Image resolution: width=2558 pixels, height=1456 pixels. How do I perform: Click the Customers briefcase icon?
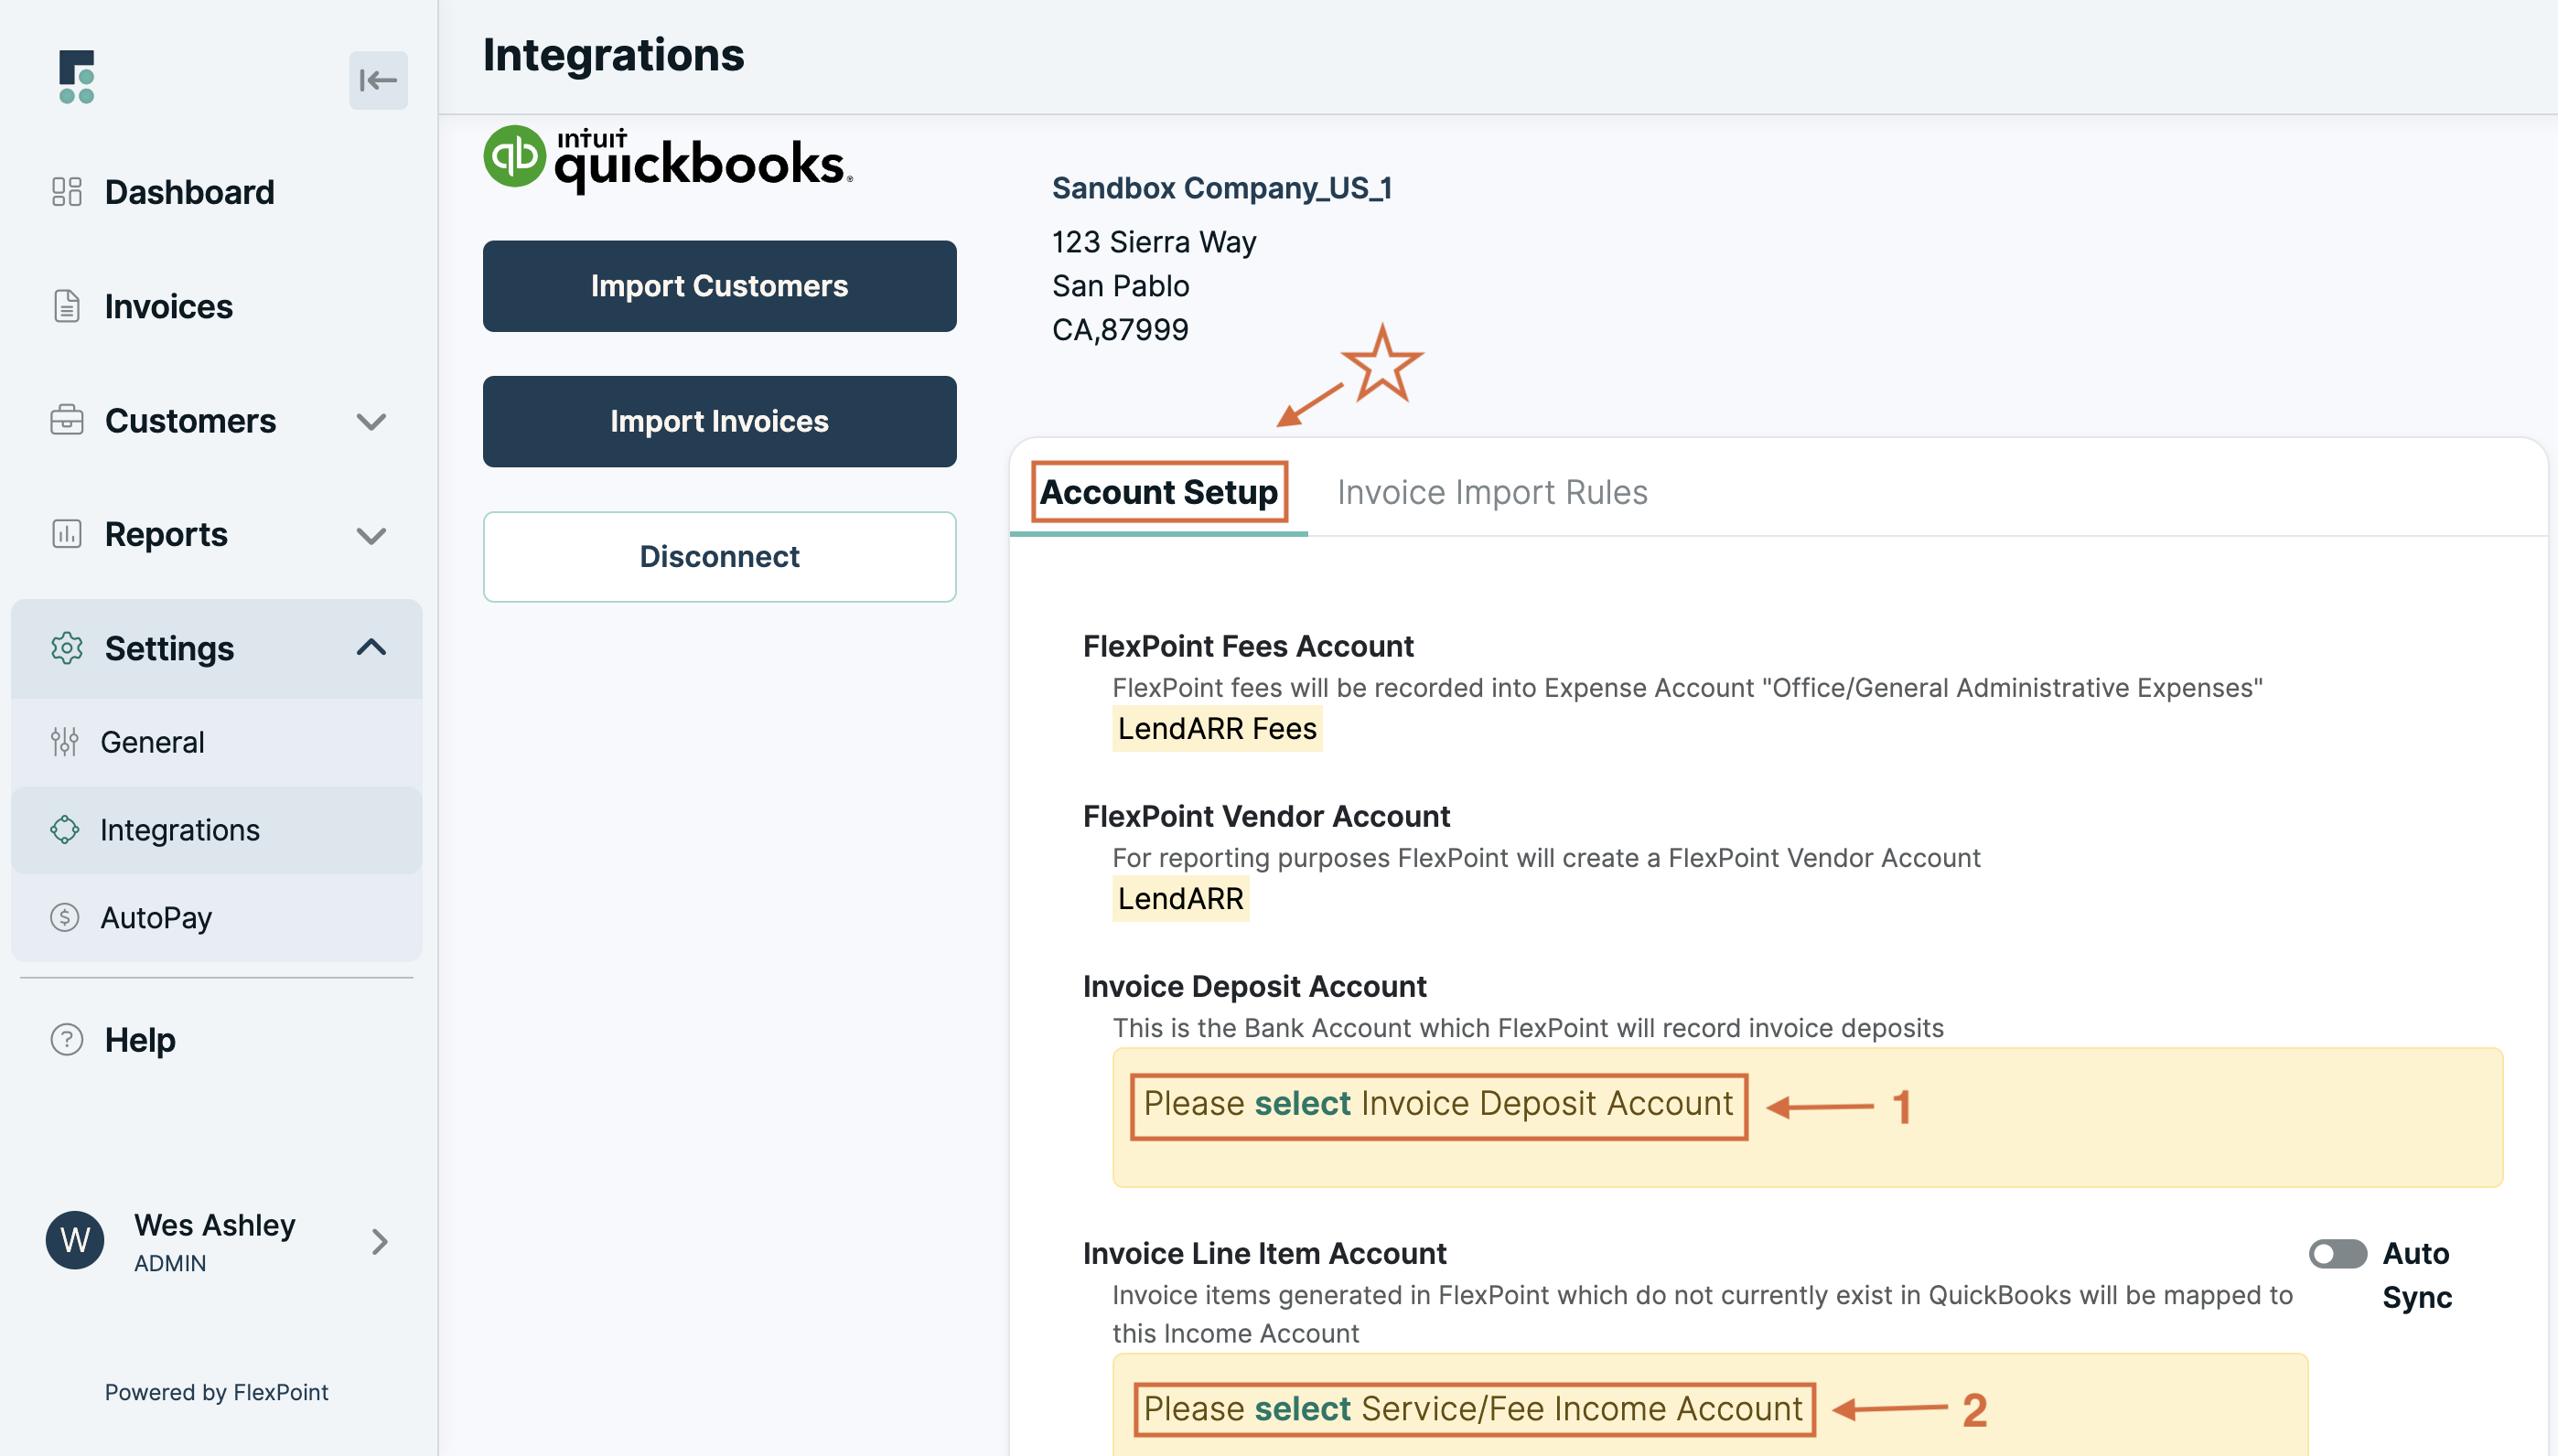pyautogui.click(x=66, y=421)
